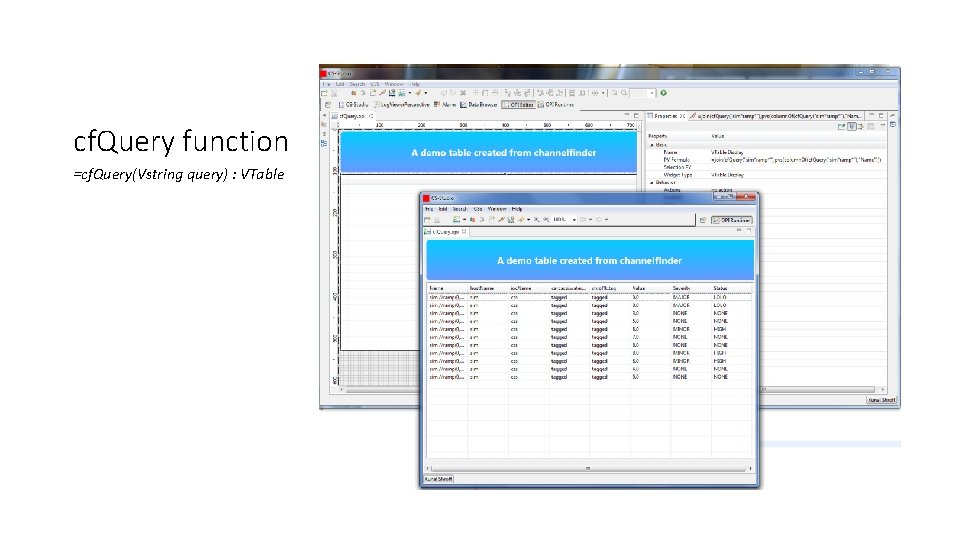Switch to CS-Studio perspective button

[353, 105]
